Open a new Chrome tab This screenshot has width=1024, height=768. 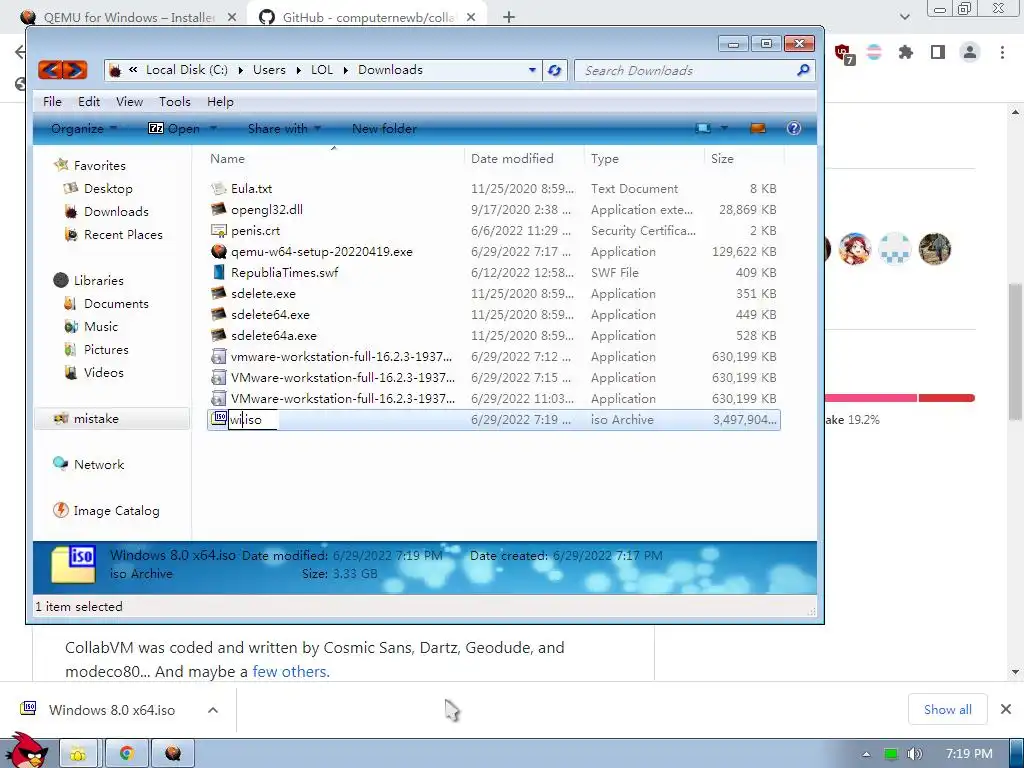pyautogui.click(x=509, y=17)
